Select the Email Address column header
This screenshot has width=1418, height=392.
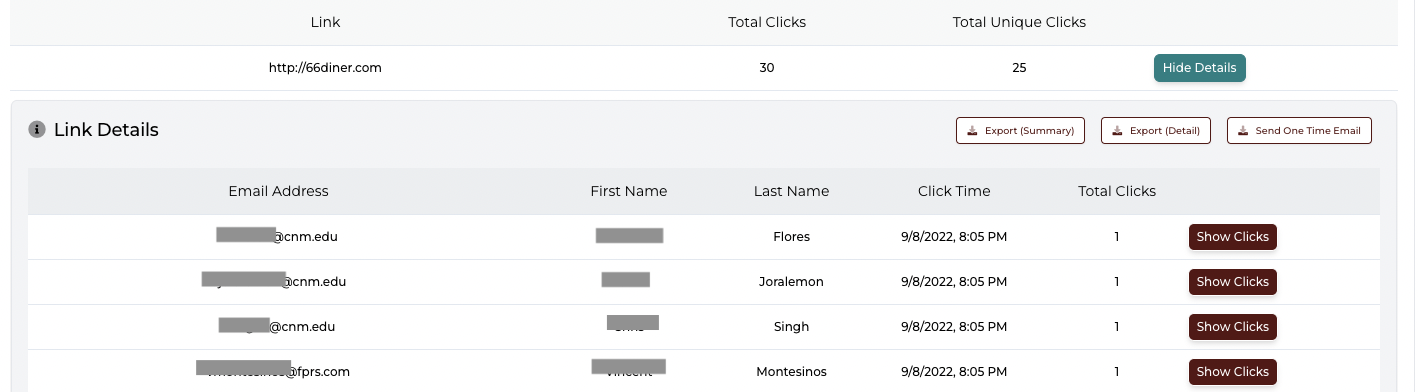click(x=278, y=191)
